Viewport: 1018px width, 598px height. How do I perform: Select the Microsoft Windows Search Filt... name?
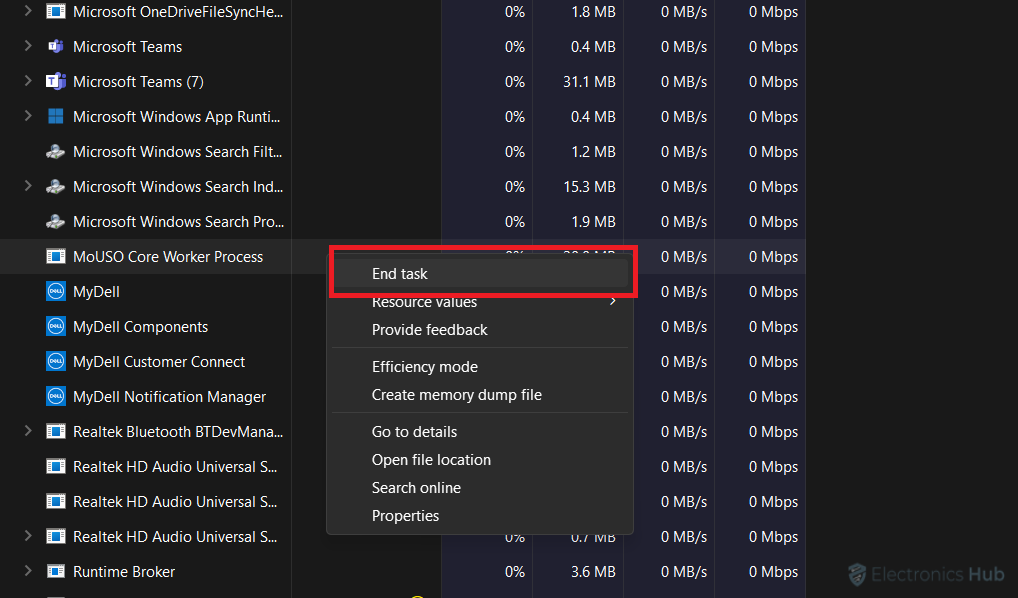tap(178, 152)
